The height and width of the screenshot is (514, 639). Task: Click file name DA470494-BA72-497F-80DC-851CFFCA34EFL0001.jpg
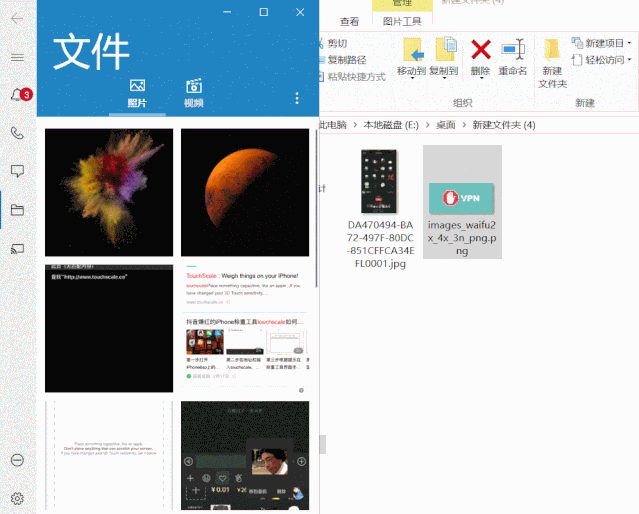380,245
